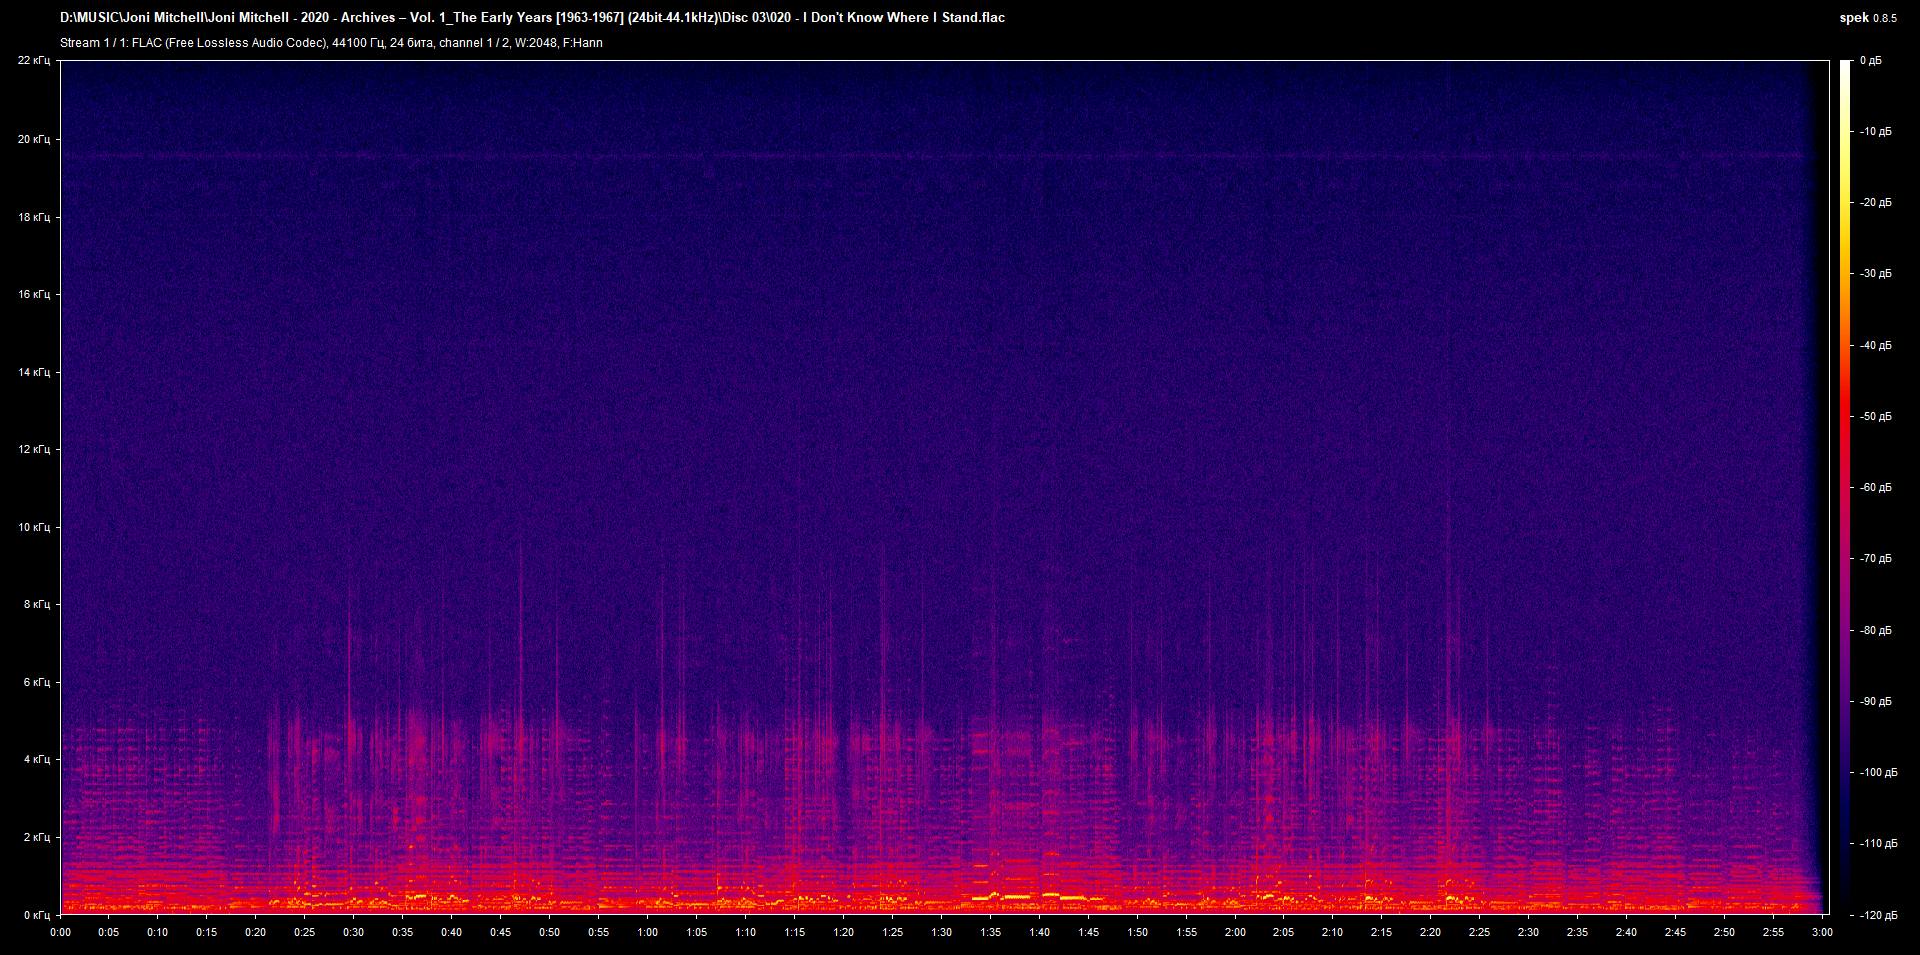Click the FLAC stream info text
Image resolution: width=1920 pixels, height=955 pixels.
point(330,43)
